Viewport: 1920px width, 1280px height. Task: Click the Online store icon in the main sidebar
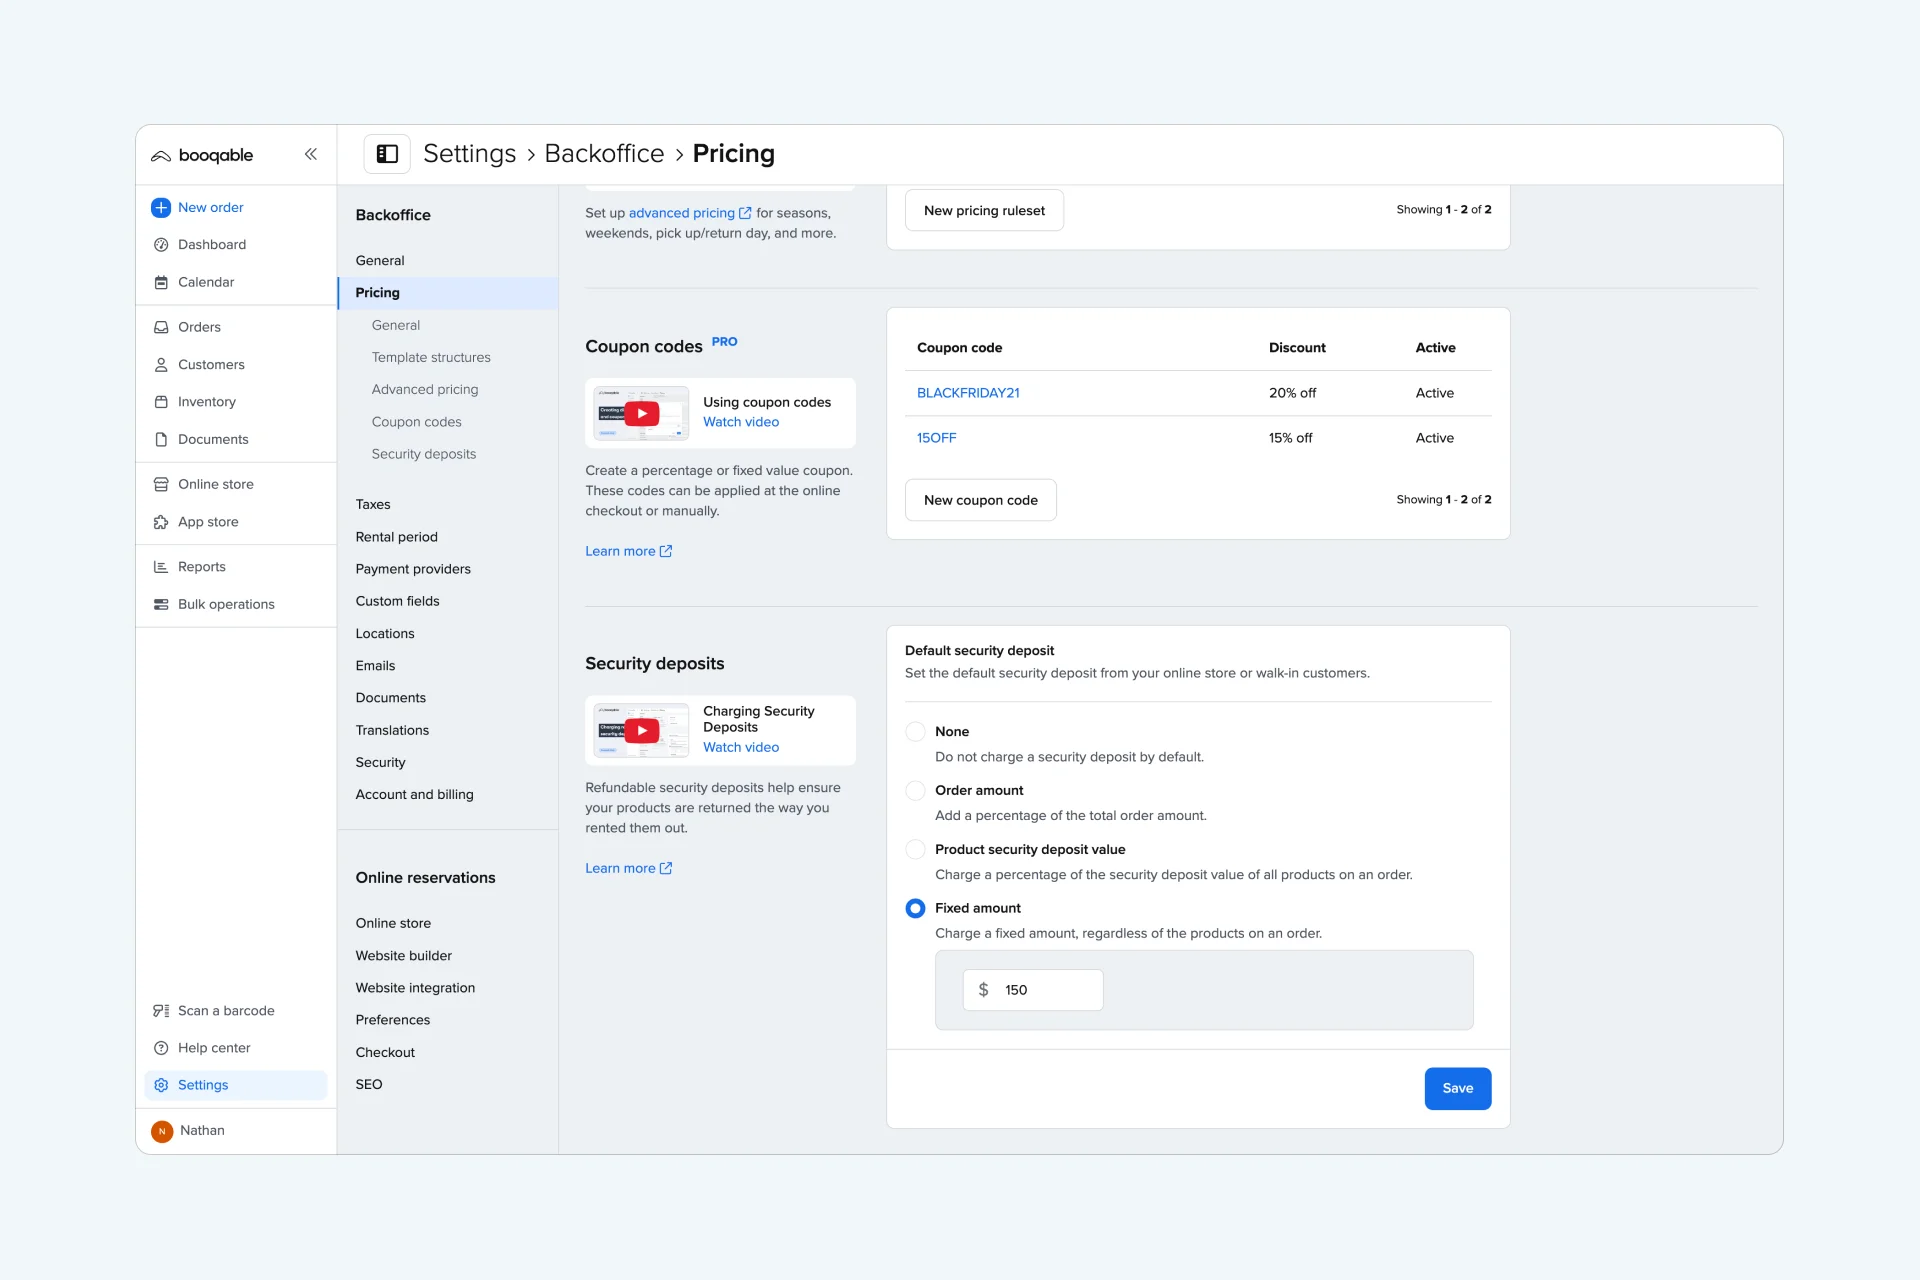[161, 484]
